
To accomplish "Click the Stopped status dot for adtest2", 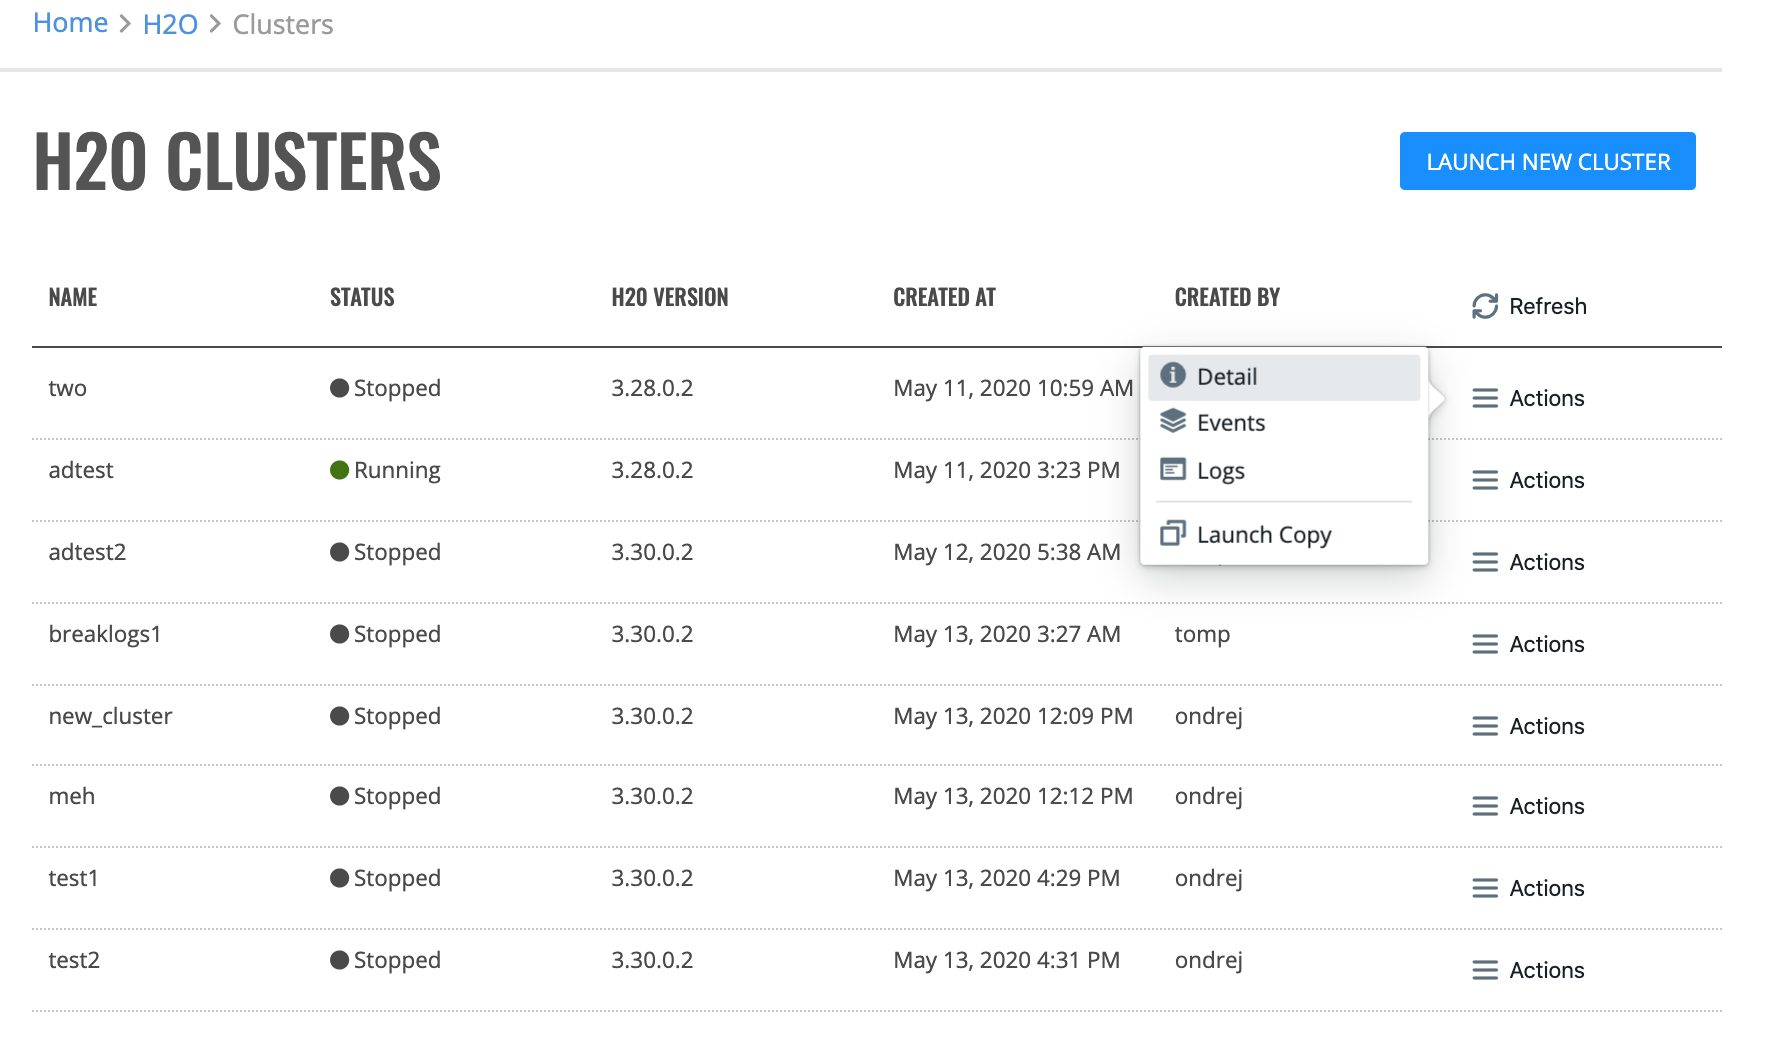I will tap(340, 552).
